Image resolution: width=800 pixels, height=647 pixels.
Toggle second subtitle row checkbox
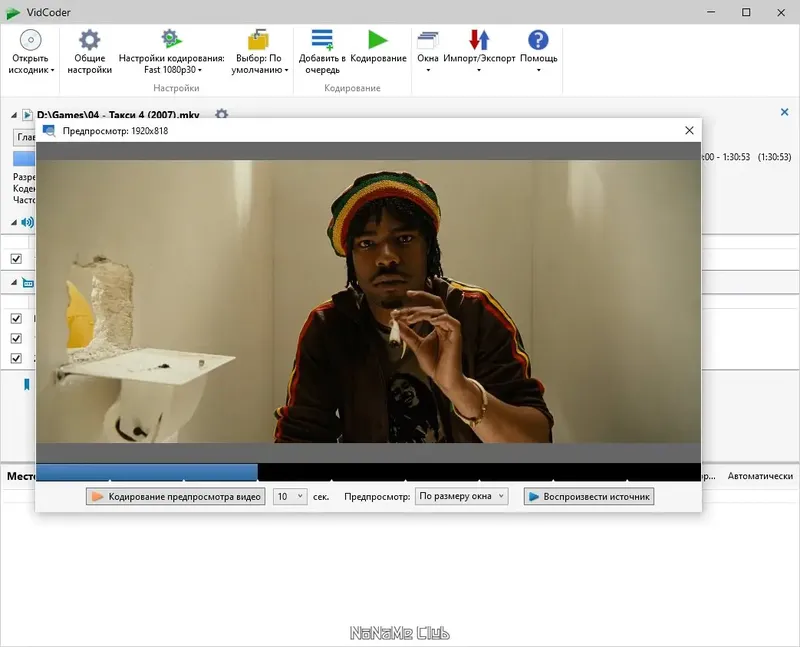click(x=16, y=338)
